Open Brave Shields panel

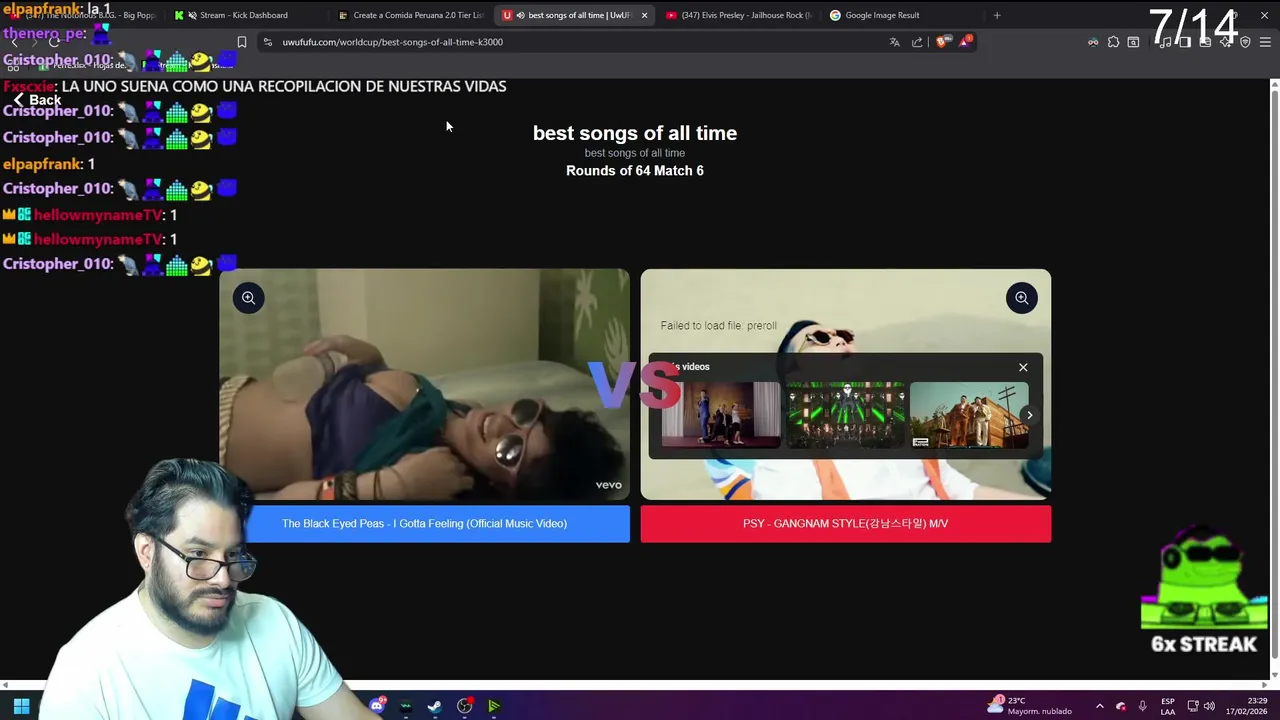(x=942, y=42)
